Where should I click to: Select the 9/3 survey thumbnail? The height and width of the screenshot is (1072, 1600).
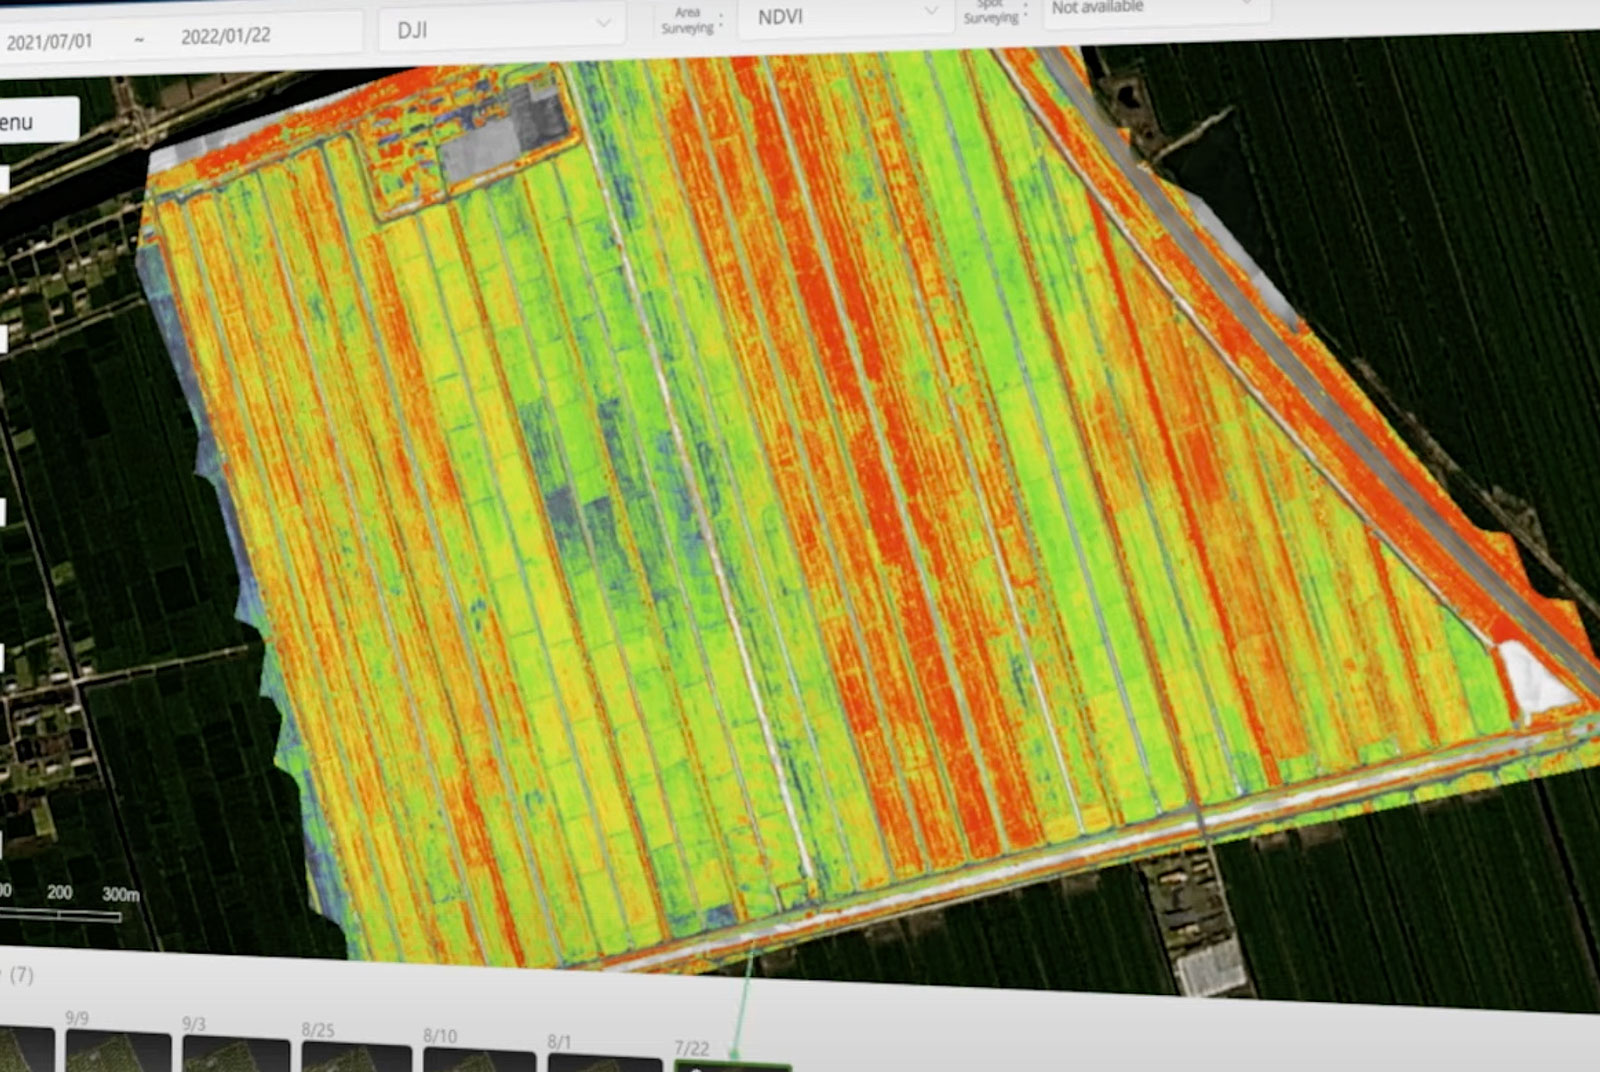(x=236, y=1054)
